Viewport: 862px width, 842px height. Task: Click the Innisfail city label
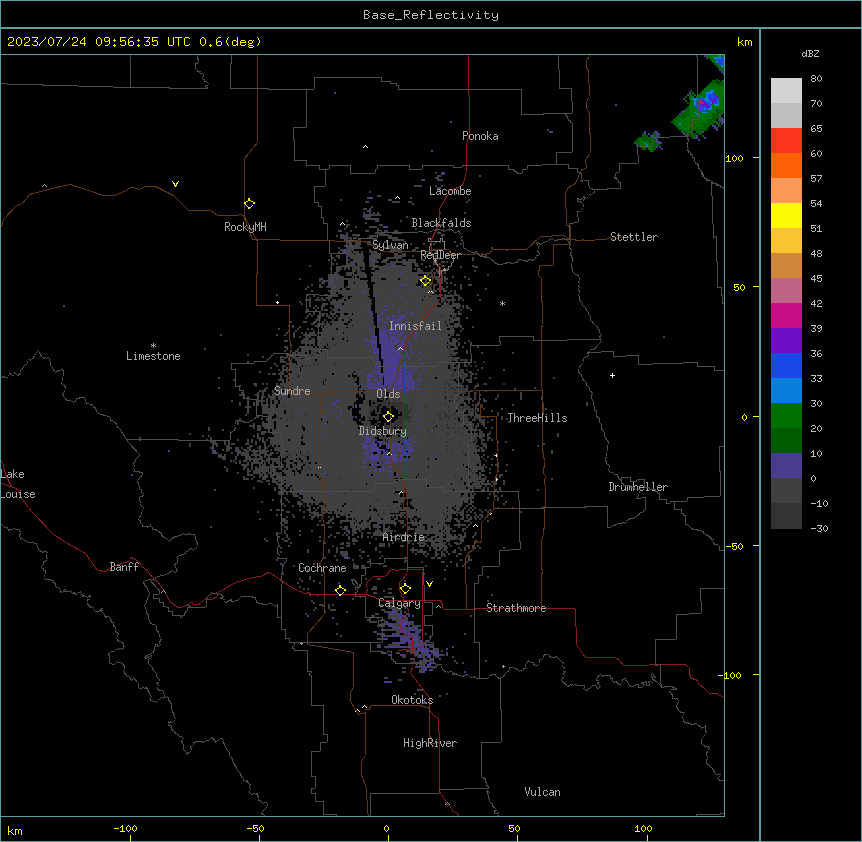pyautogui.click(x=415, y=326)
